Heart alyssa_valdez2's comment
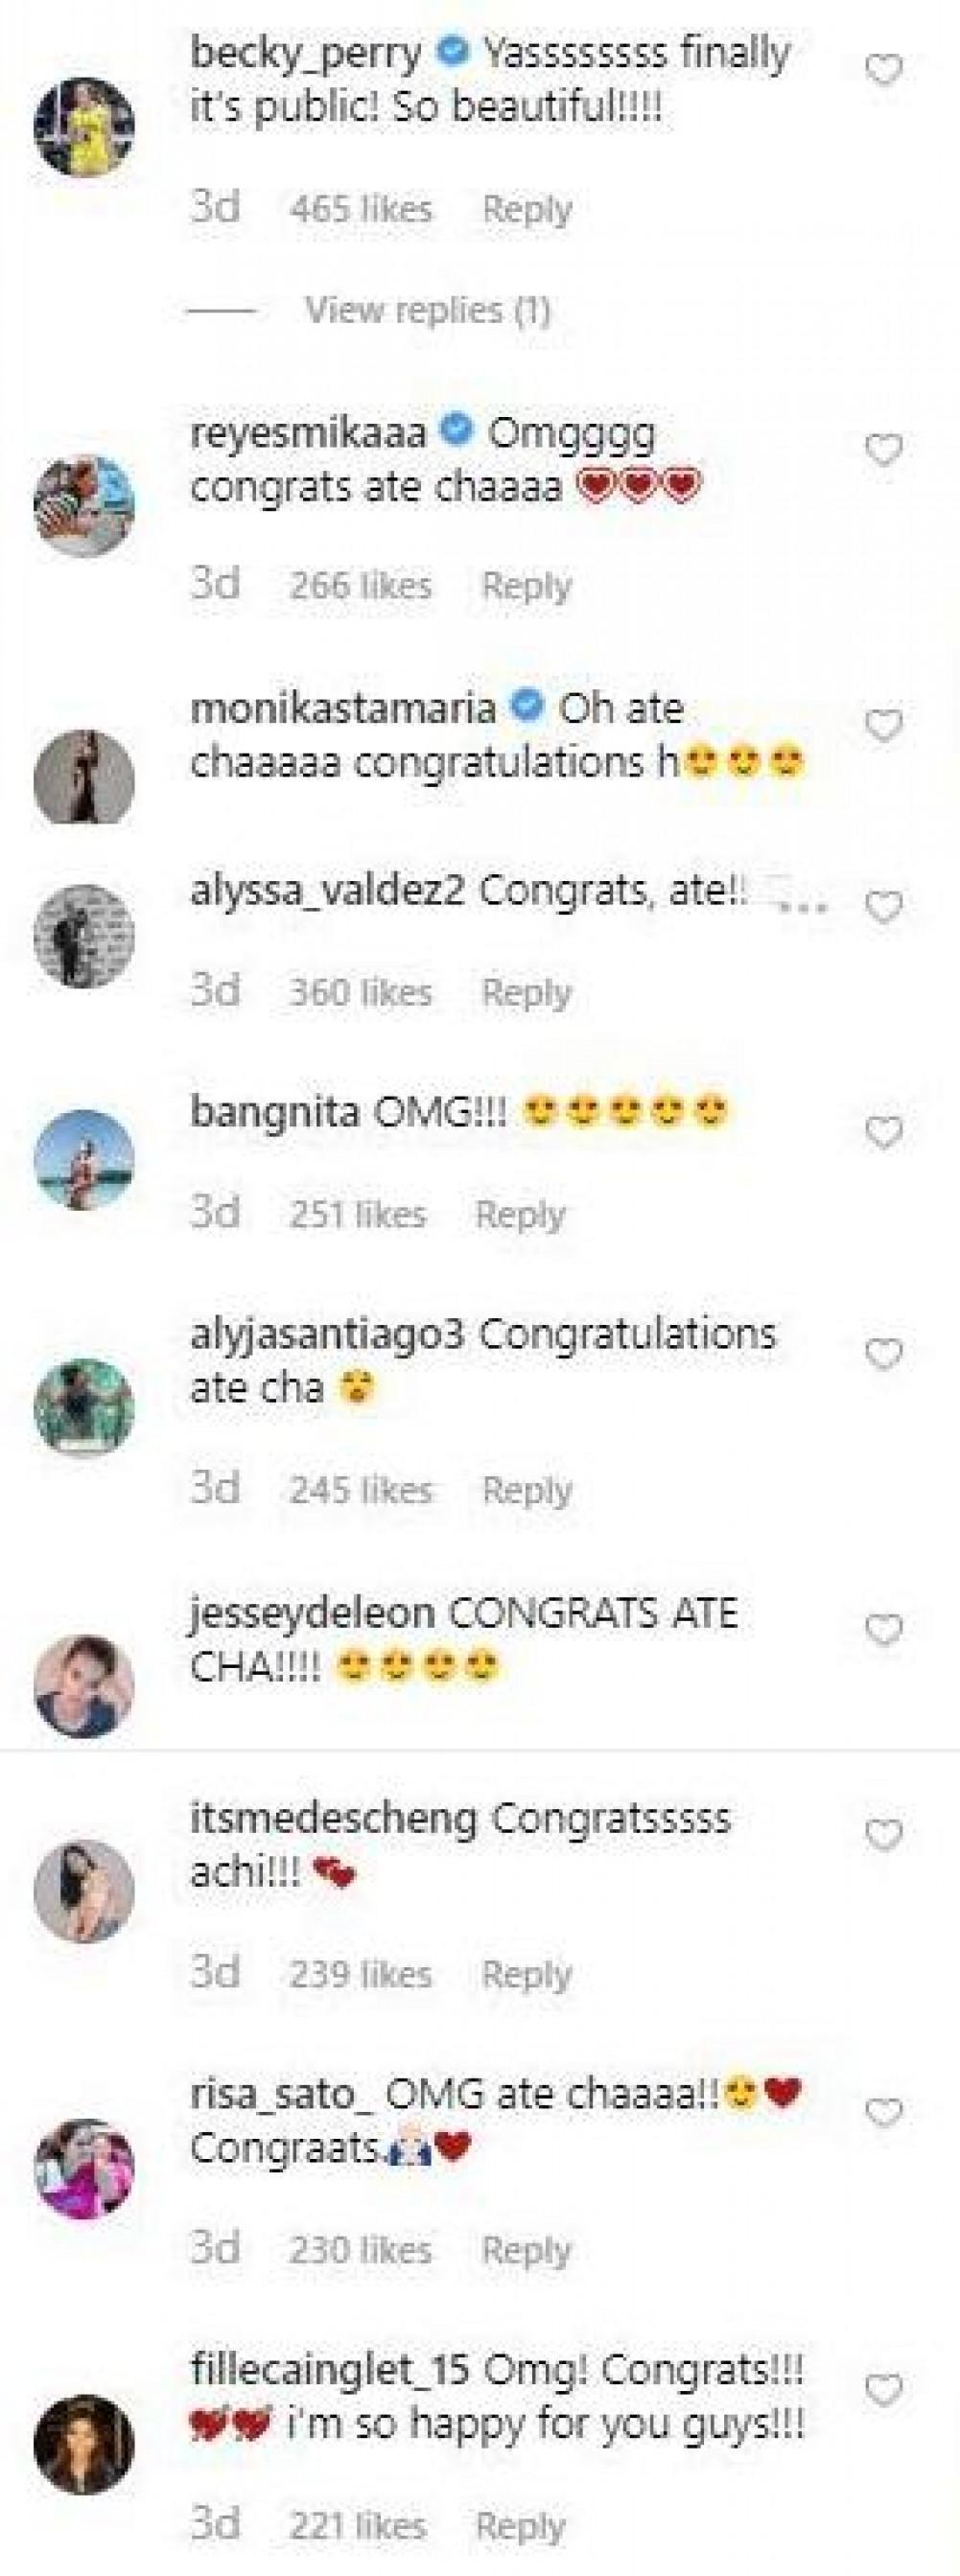Viewport: 960px width, 2576px height. click(x=883, y=907)
